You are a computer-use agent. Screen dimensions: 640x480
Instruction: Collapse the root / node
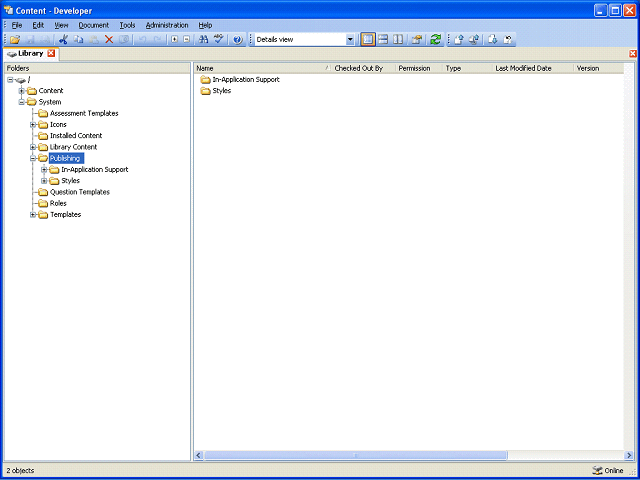pos(10,80)
